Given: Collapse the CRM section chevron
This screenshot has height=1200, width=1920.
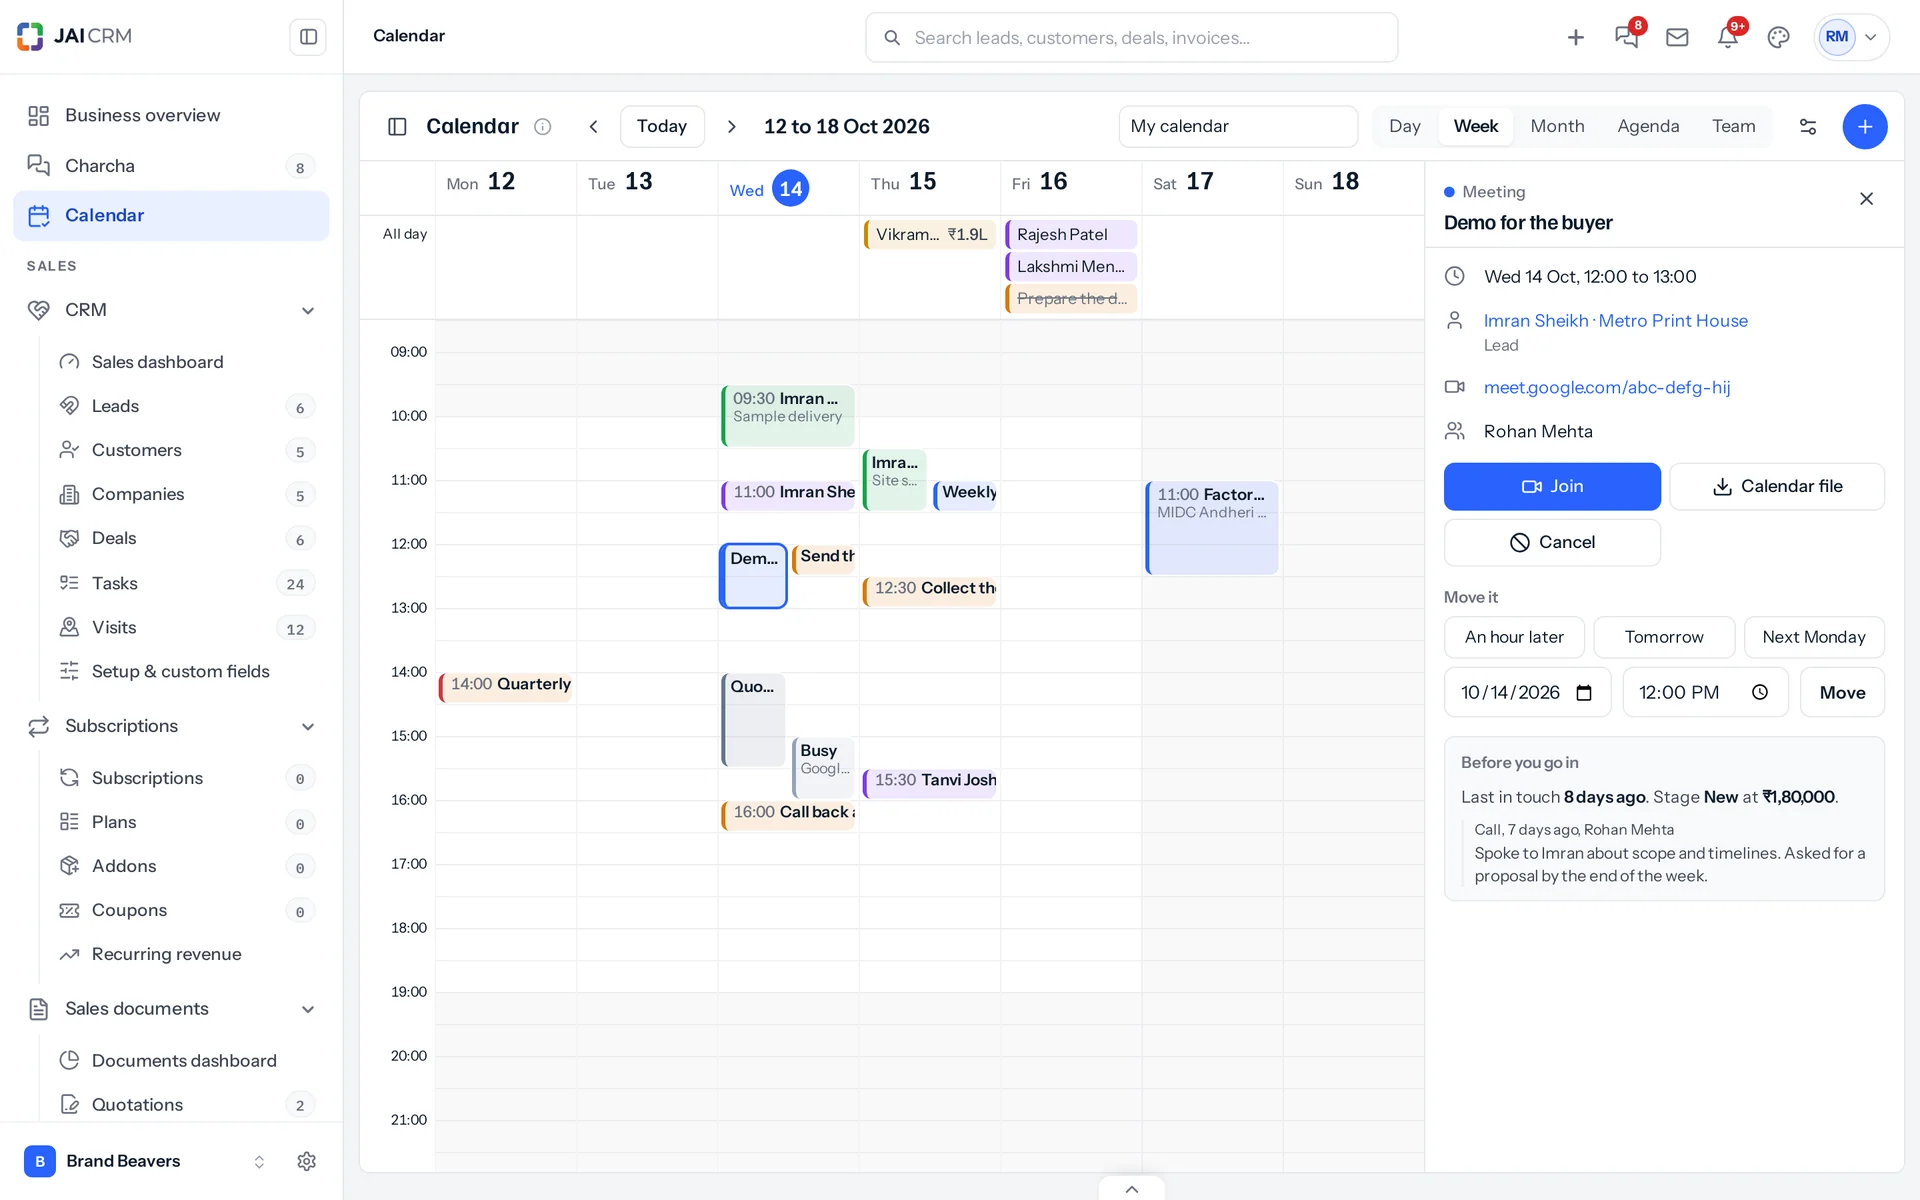Looking at the screenshot, I should (308, 310).
